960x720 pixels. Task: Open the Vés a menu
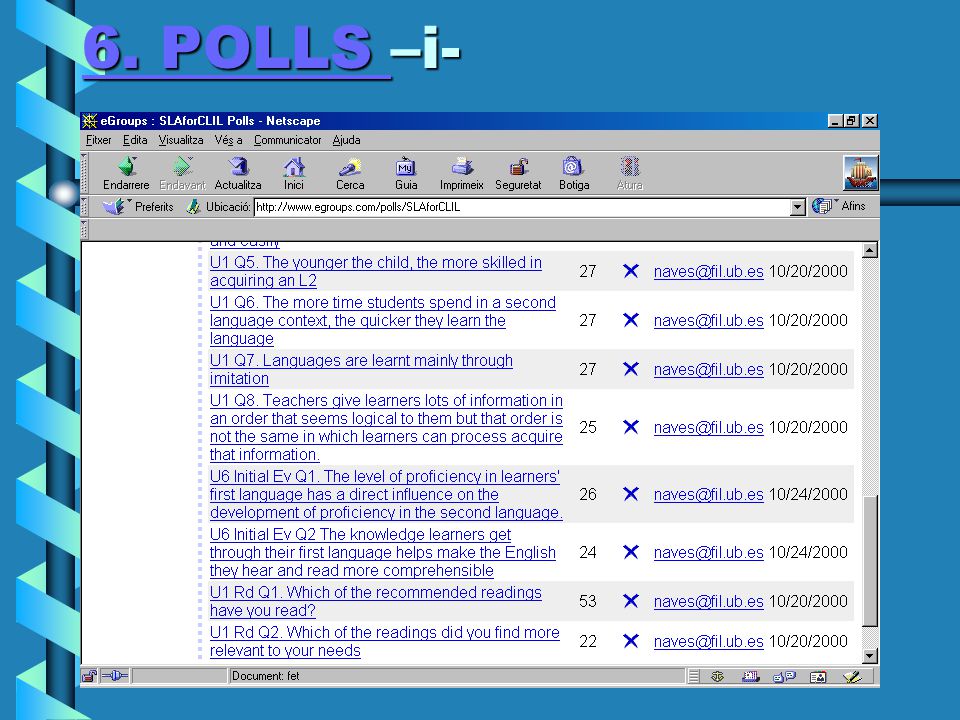point(228,140)
